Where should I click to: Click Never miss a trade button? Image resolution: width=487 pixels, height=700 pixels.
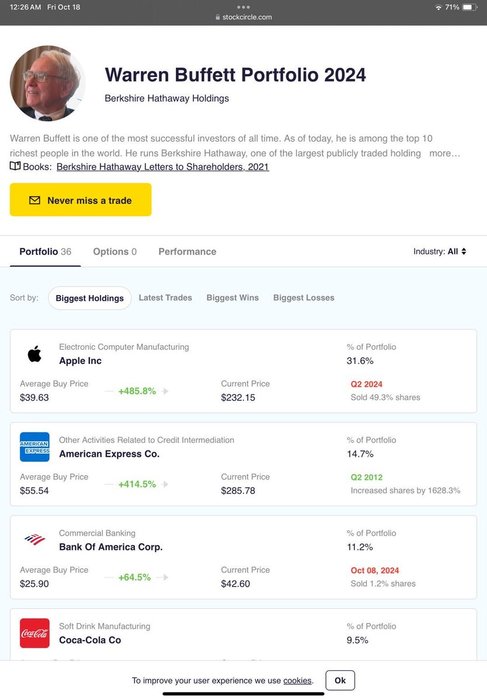click(81, 200)
